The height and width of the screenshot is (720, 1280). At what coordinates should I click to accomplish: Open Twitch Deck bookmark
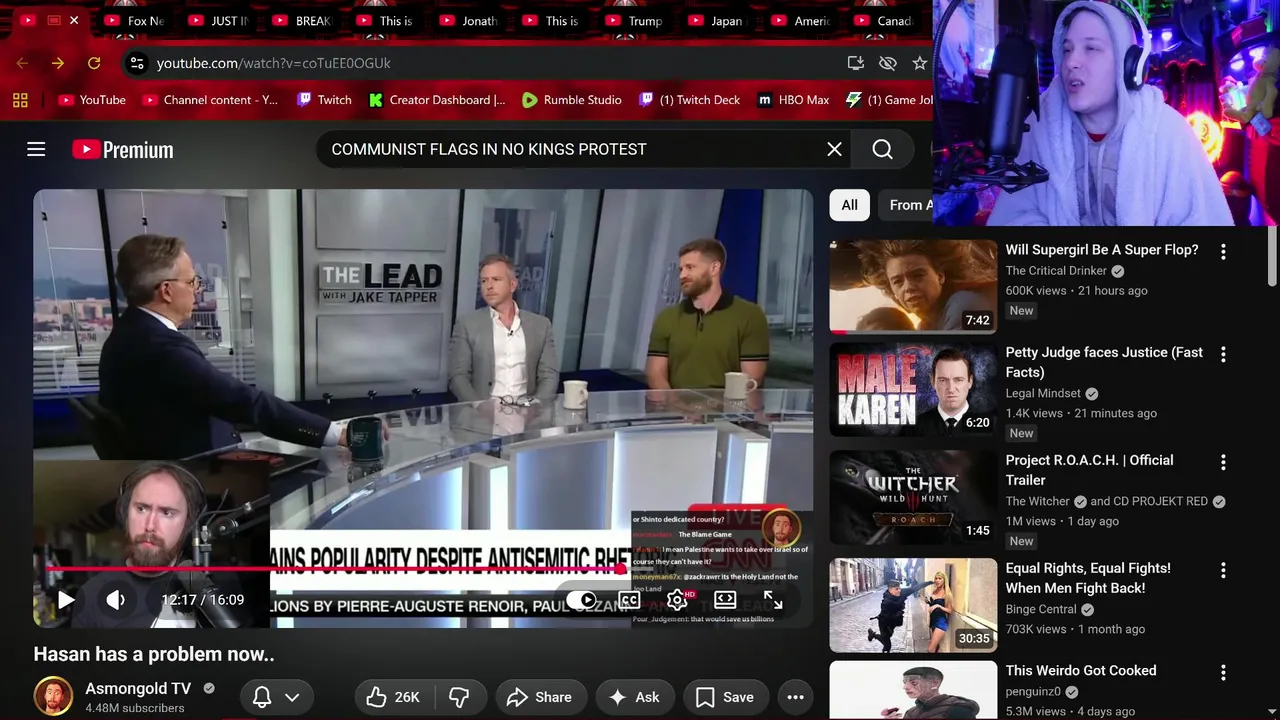point(690,100)
